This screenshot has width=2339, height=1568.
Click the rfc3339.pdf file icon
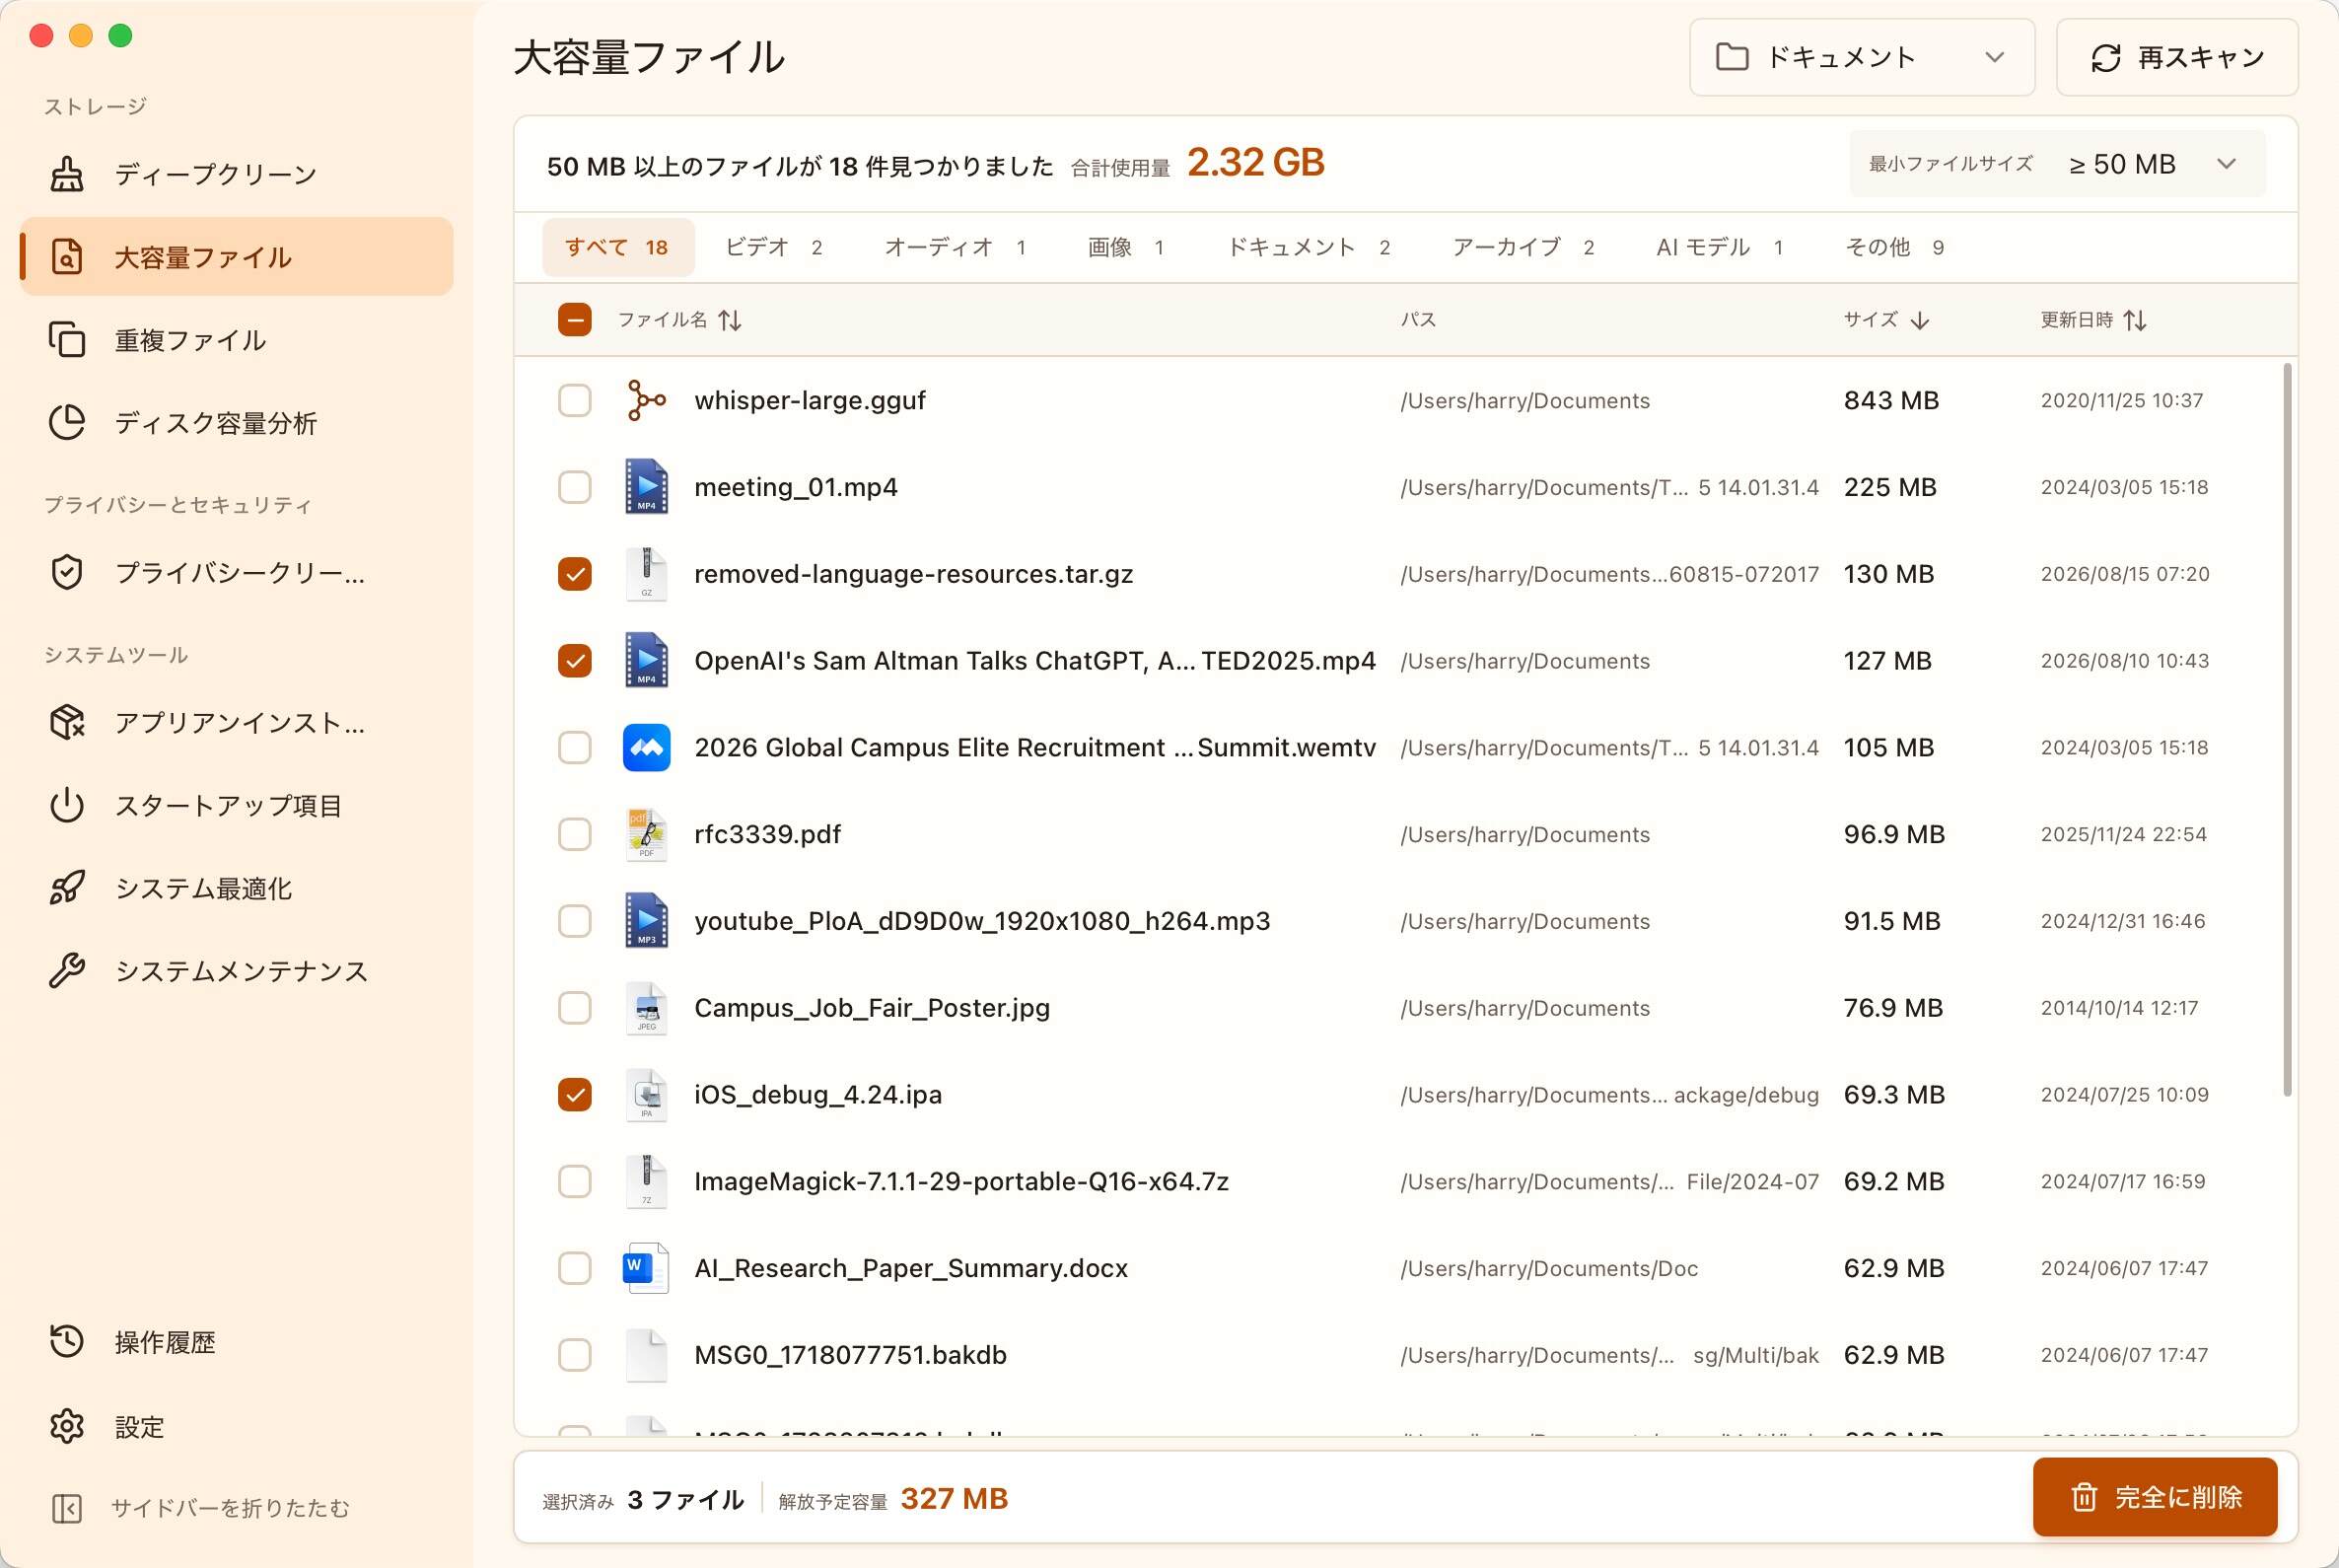coord(646,834)
